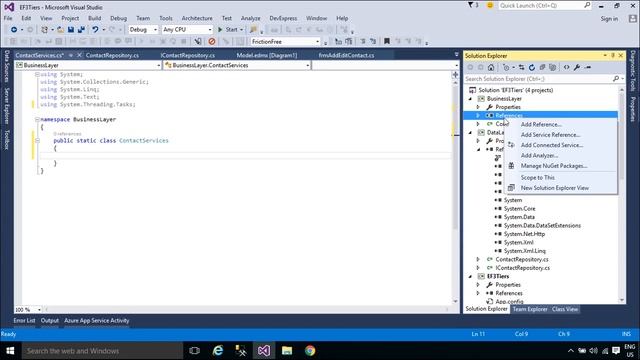640x360 pixels.
Task: Open the Error List panel tab
Action: pyautogui.click(x=24, y=320)
